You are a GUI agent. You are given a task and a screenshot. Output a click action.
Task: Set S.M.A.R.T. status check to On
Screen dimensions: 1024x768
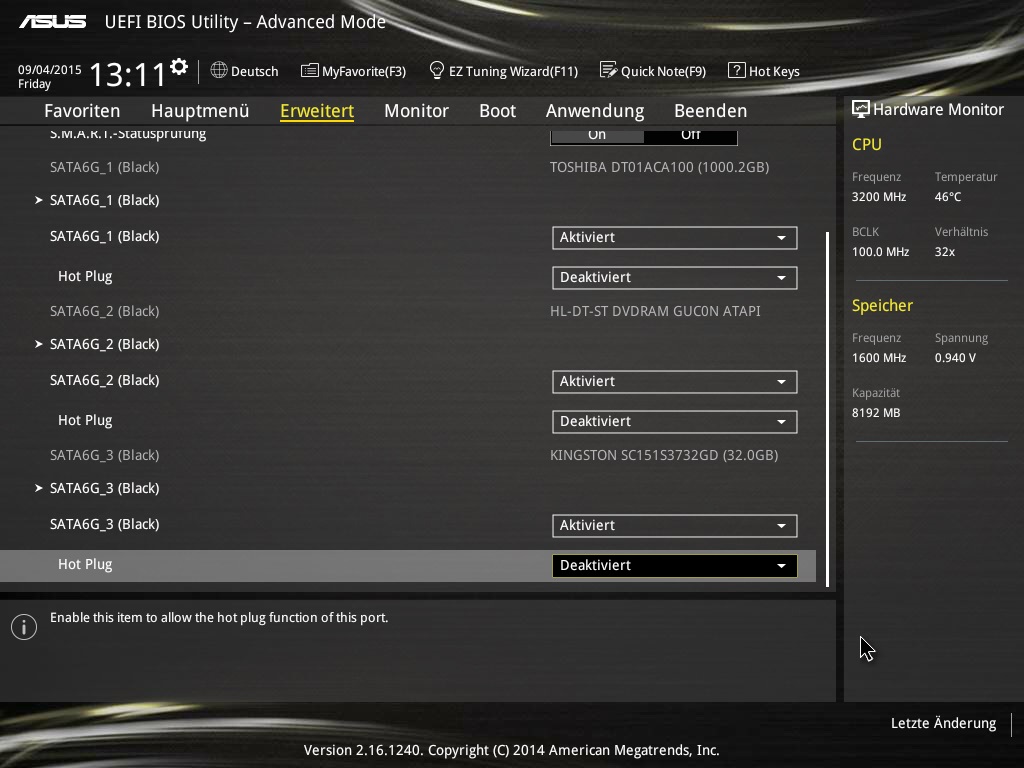point(597,136)
